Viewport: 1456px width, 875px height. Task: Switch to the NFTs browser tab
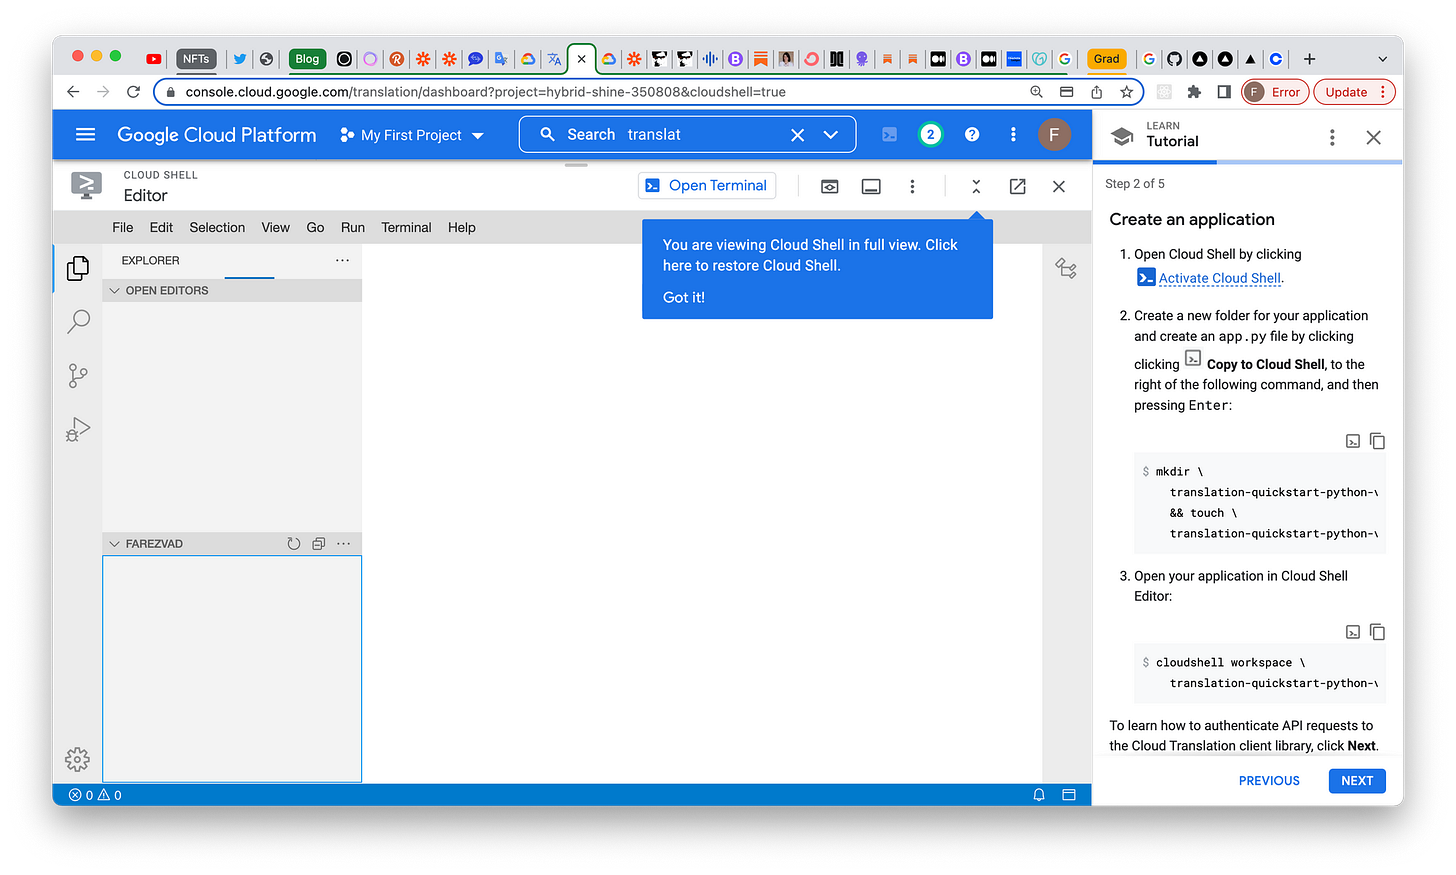pyautogui.click(x=196, y=59)
